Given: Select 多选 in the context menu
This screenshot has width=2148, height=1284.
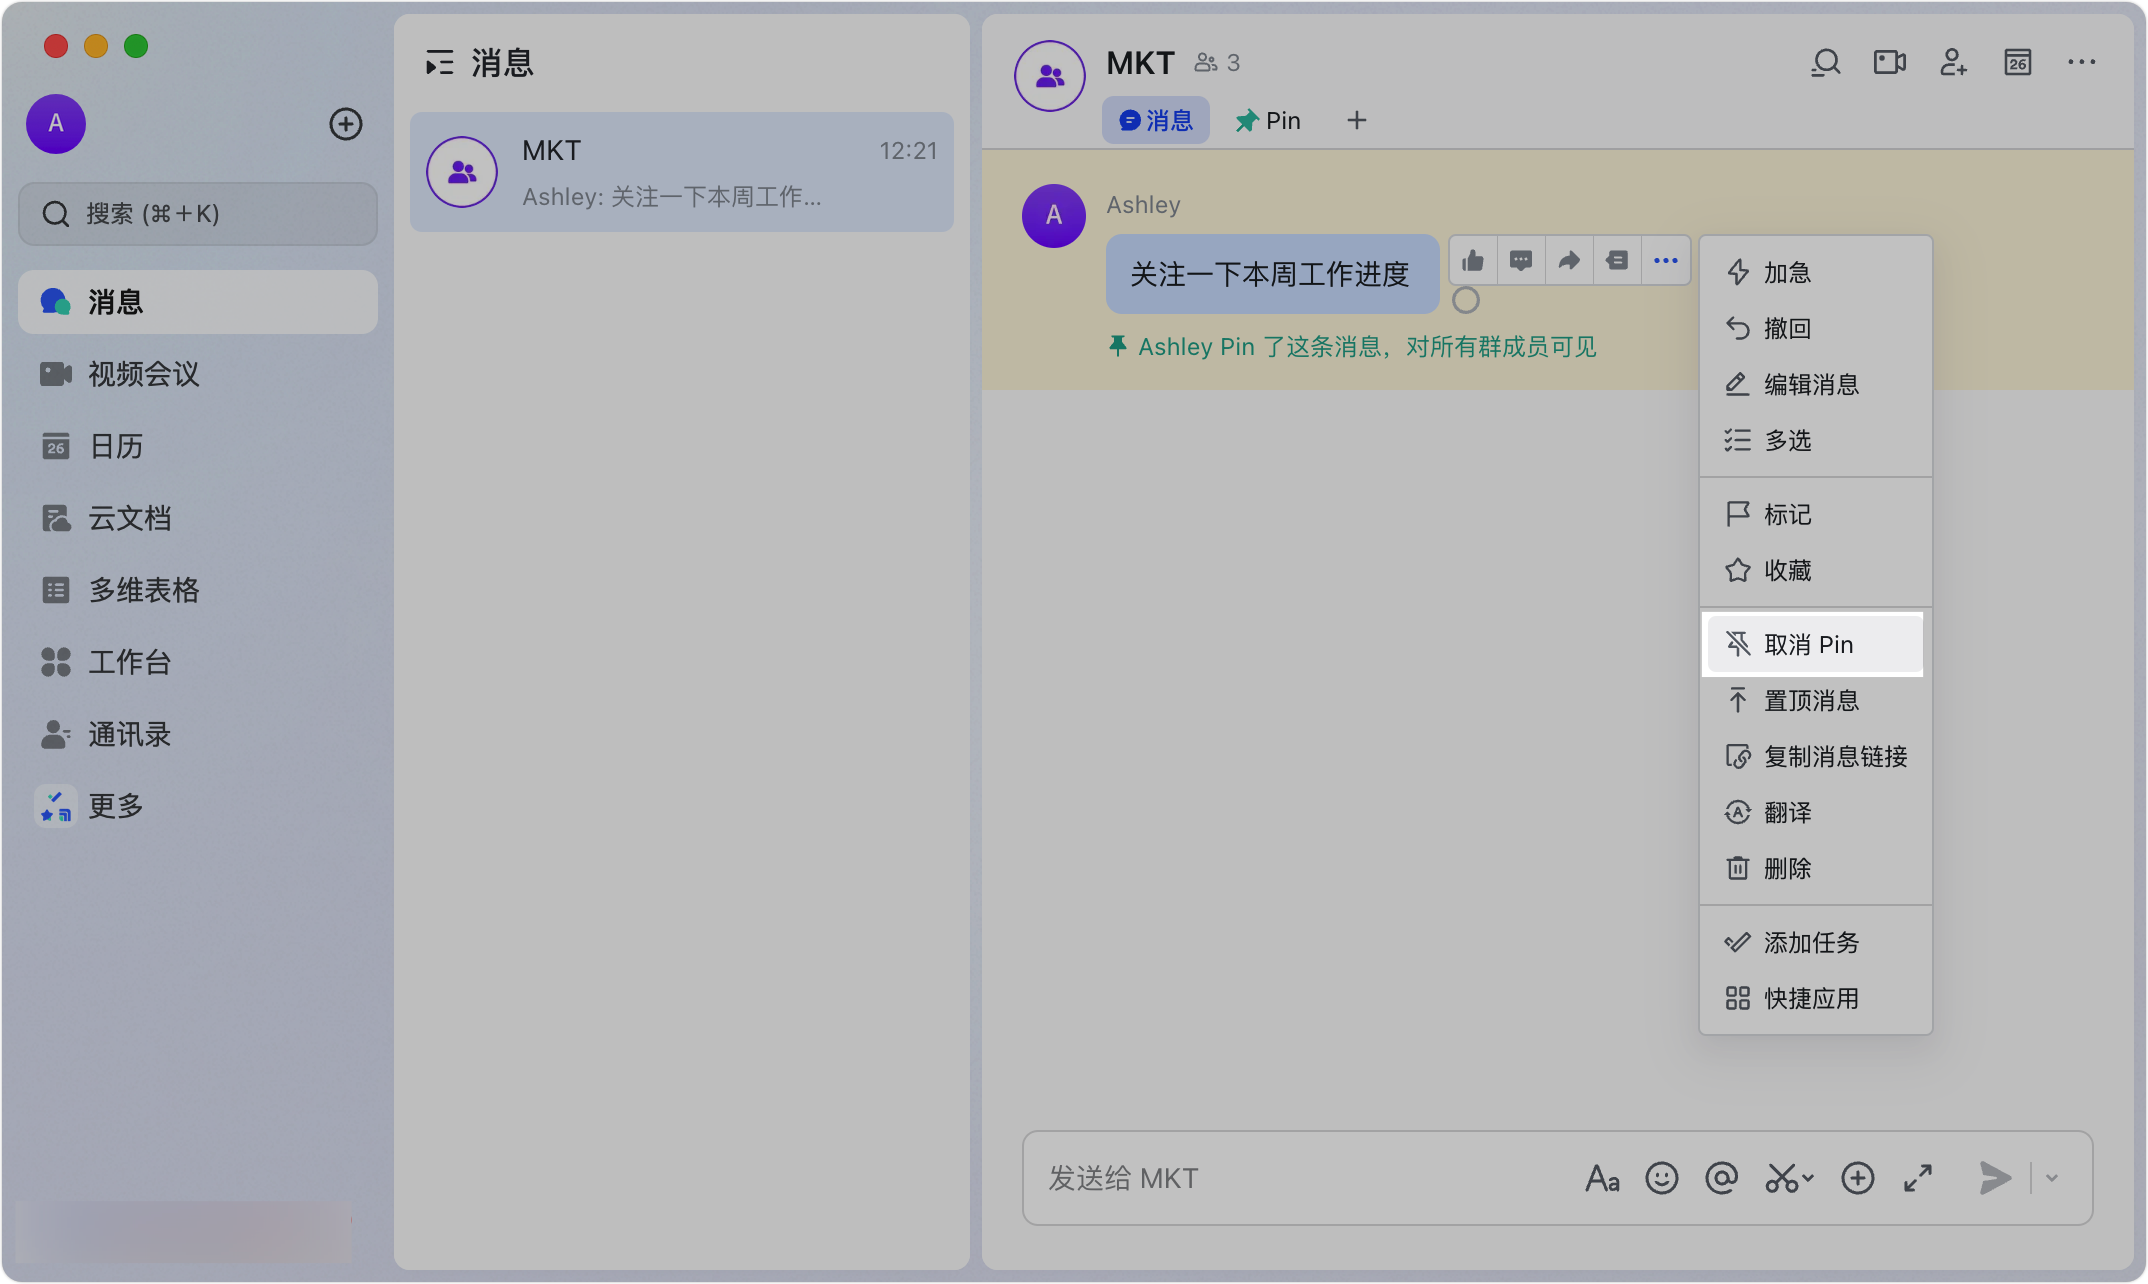Looking at the screenshot, I should [1816, 441].
